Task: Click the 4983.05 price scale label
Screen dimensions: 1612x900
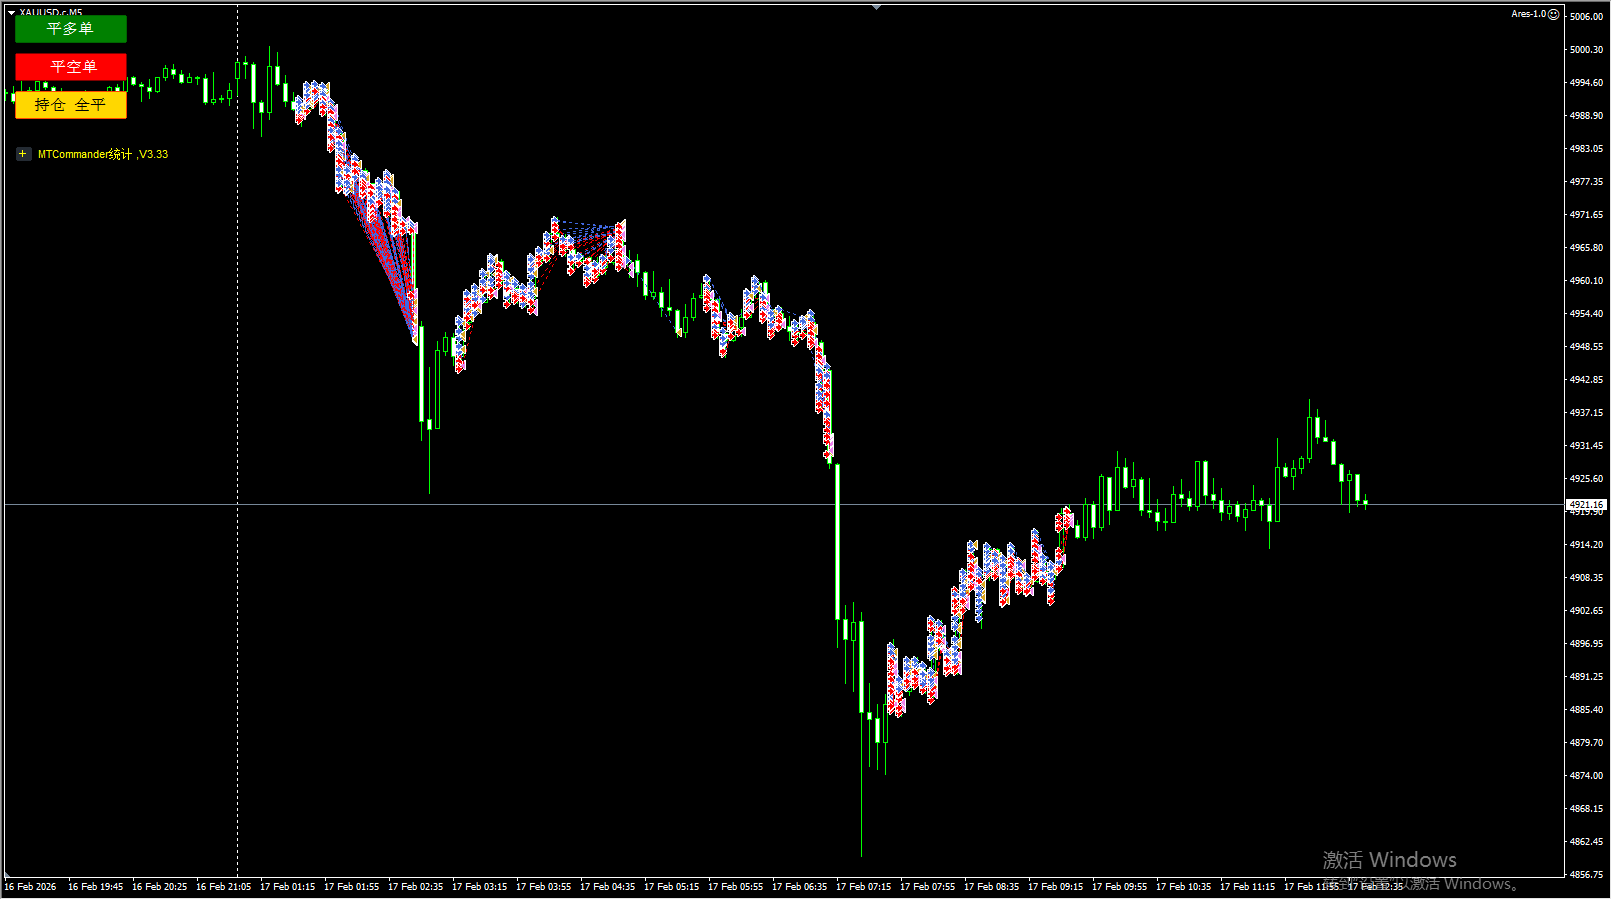Action: (1586, 149)
